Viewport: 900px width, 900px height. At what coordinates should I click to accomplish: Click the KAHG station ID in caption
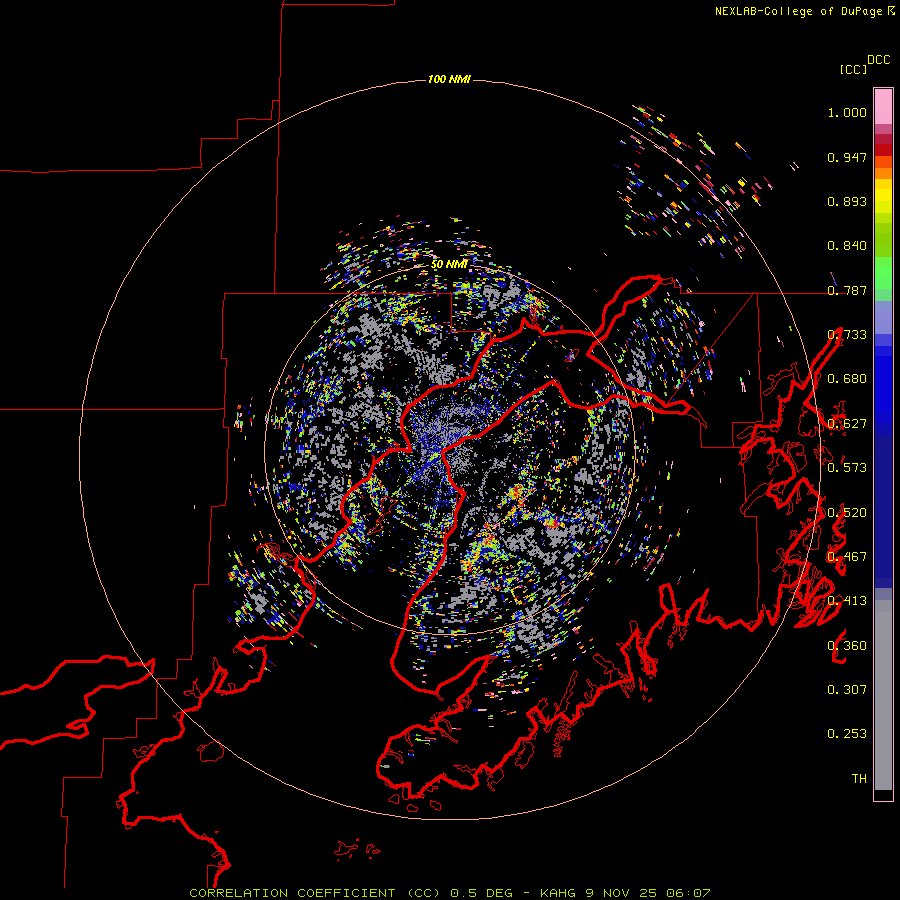560,893
